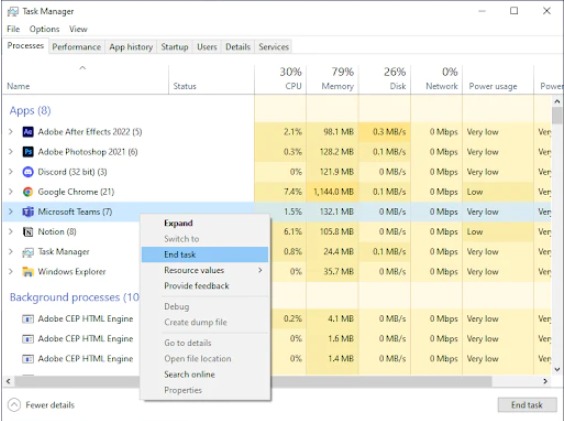Open the Resource values submenu arrow
Screen dimensions: 564x421
[x=260, y=270]
